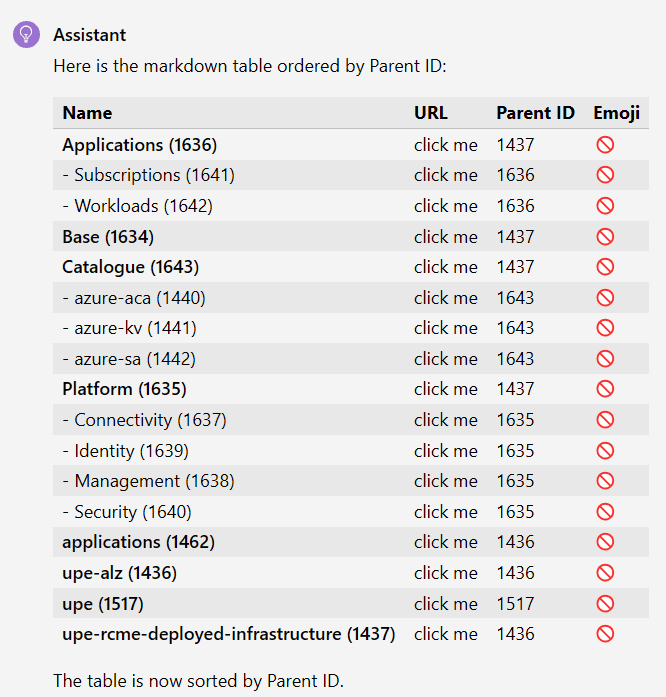Viewport: 666px width, 697px height.
Task: Click the prohibited emoji in Platform (1635) row
Action: pos(605,389)
